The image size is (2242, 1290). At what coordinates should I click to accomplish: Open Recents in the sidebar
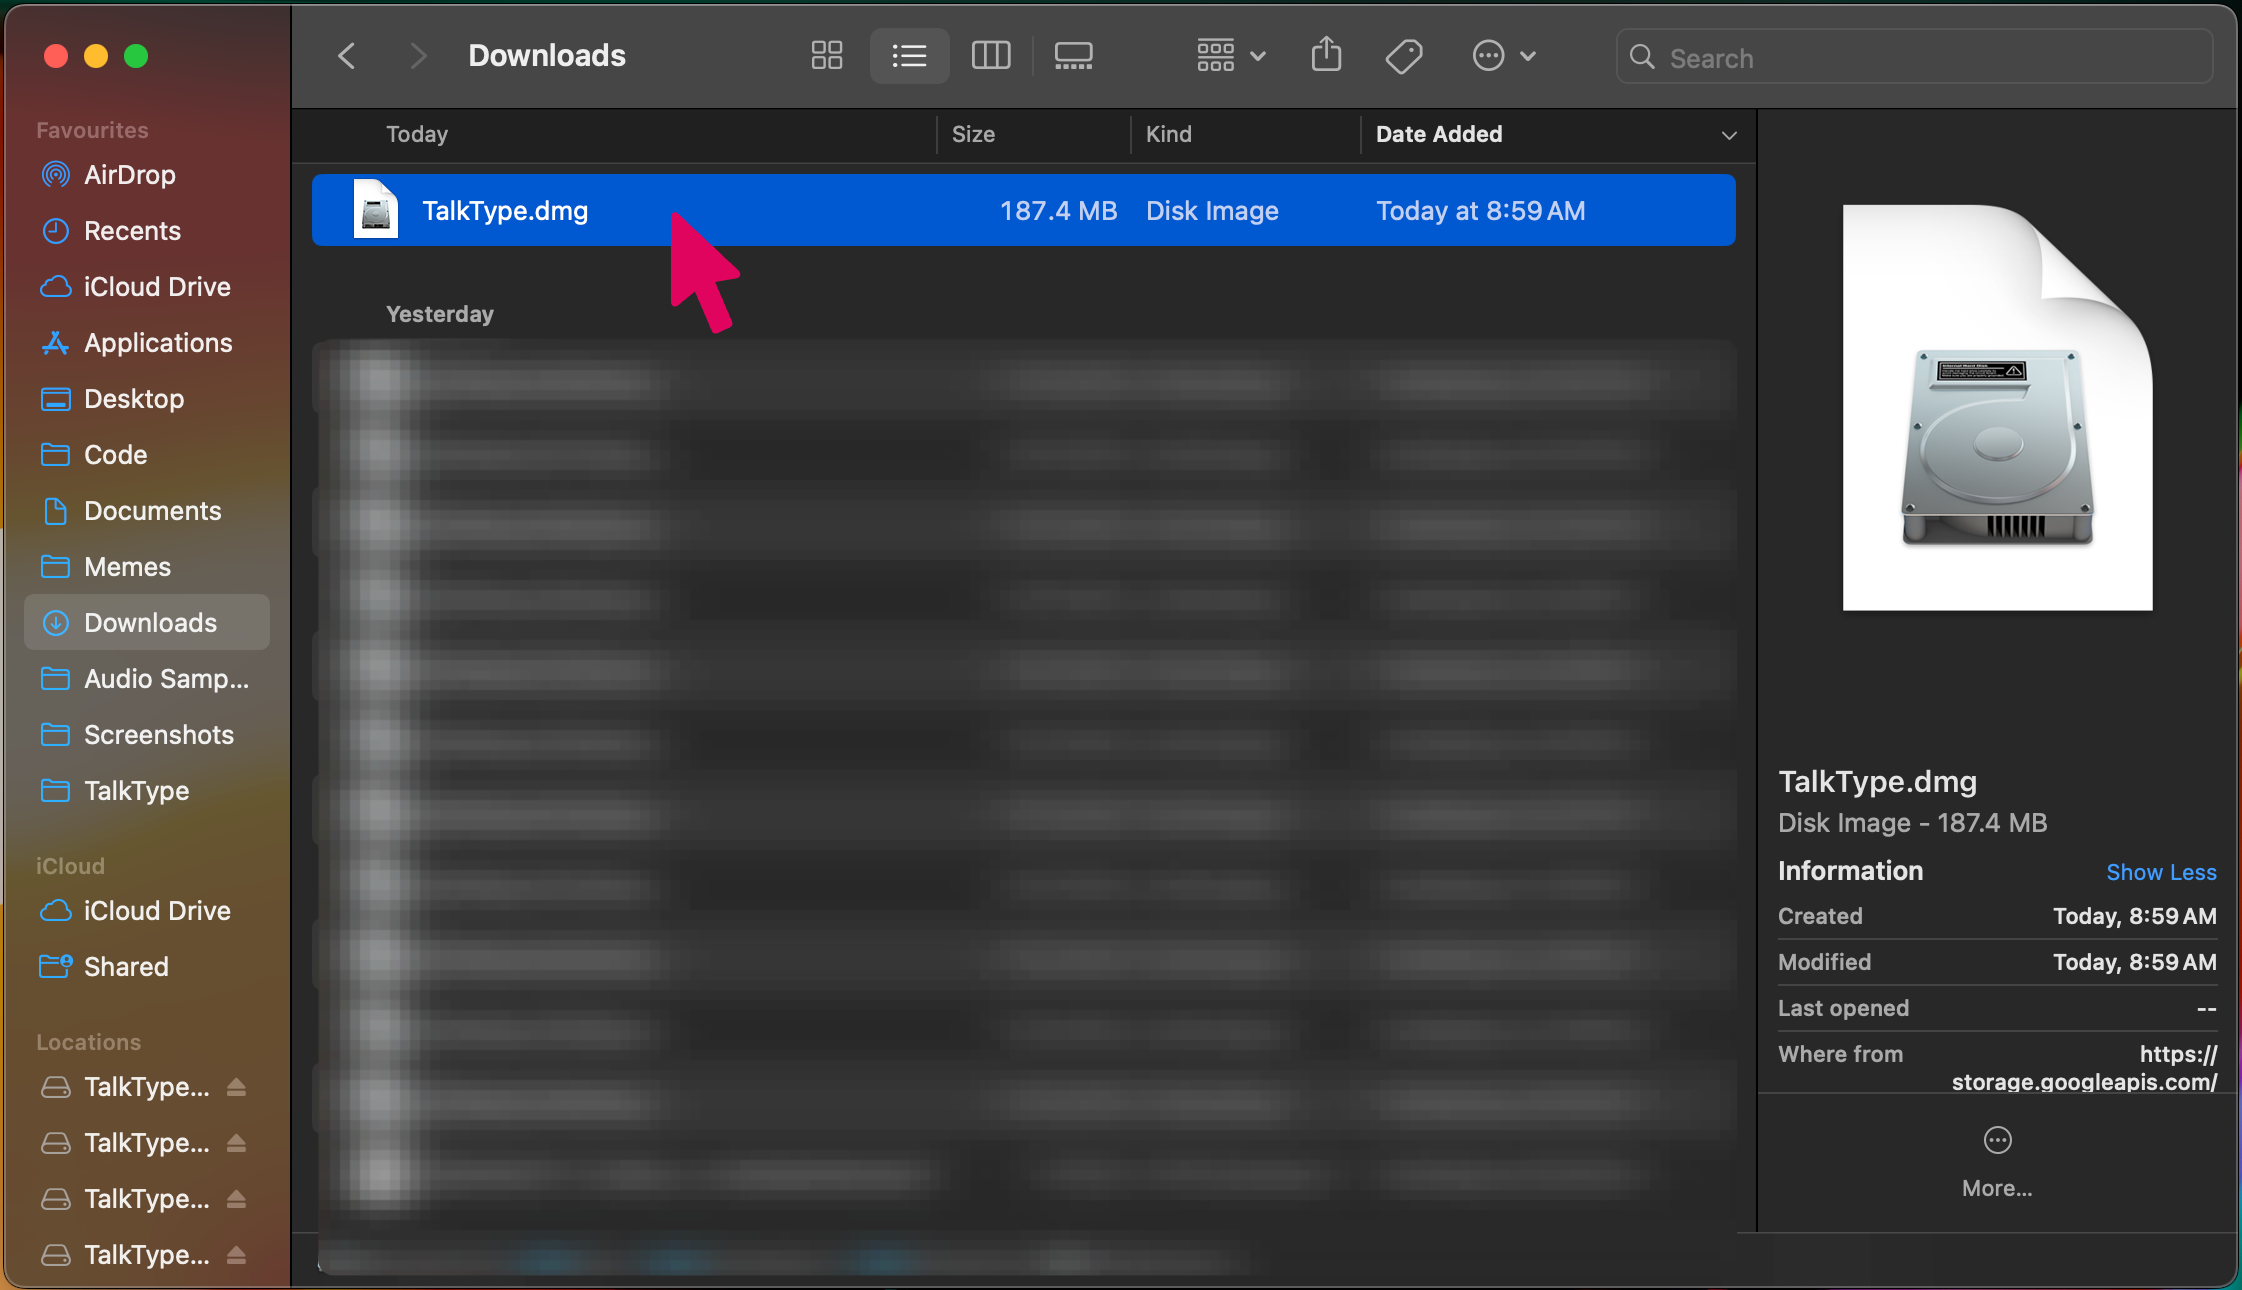pos(147,231)
